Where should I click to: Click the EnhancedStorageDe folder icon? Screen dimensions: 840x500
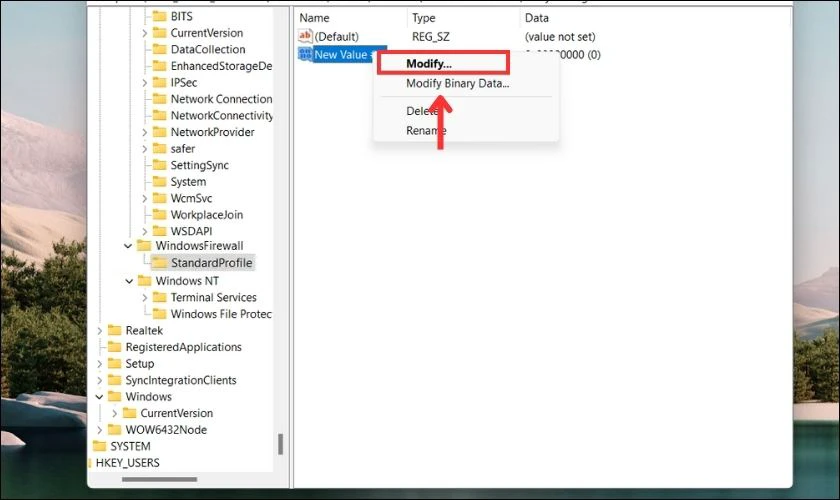160,66
